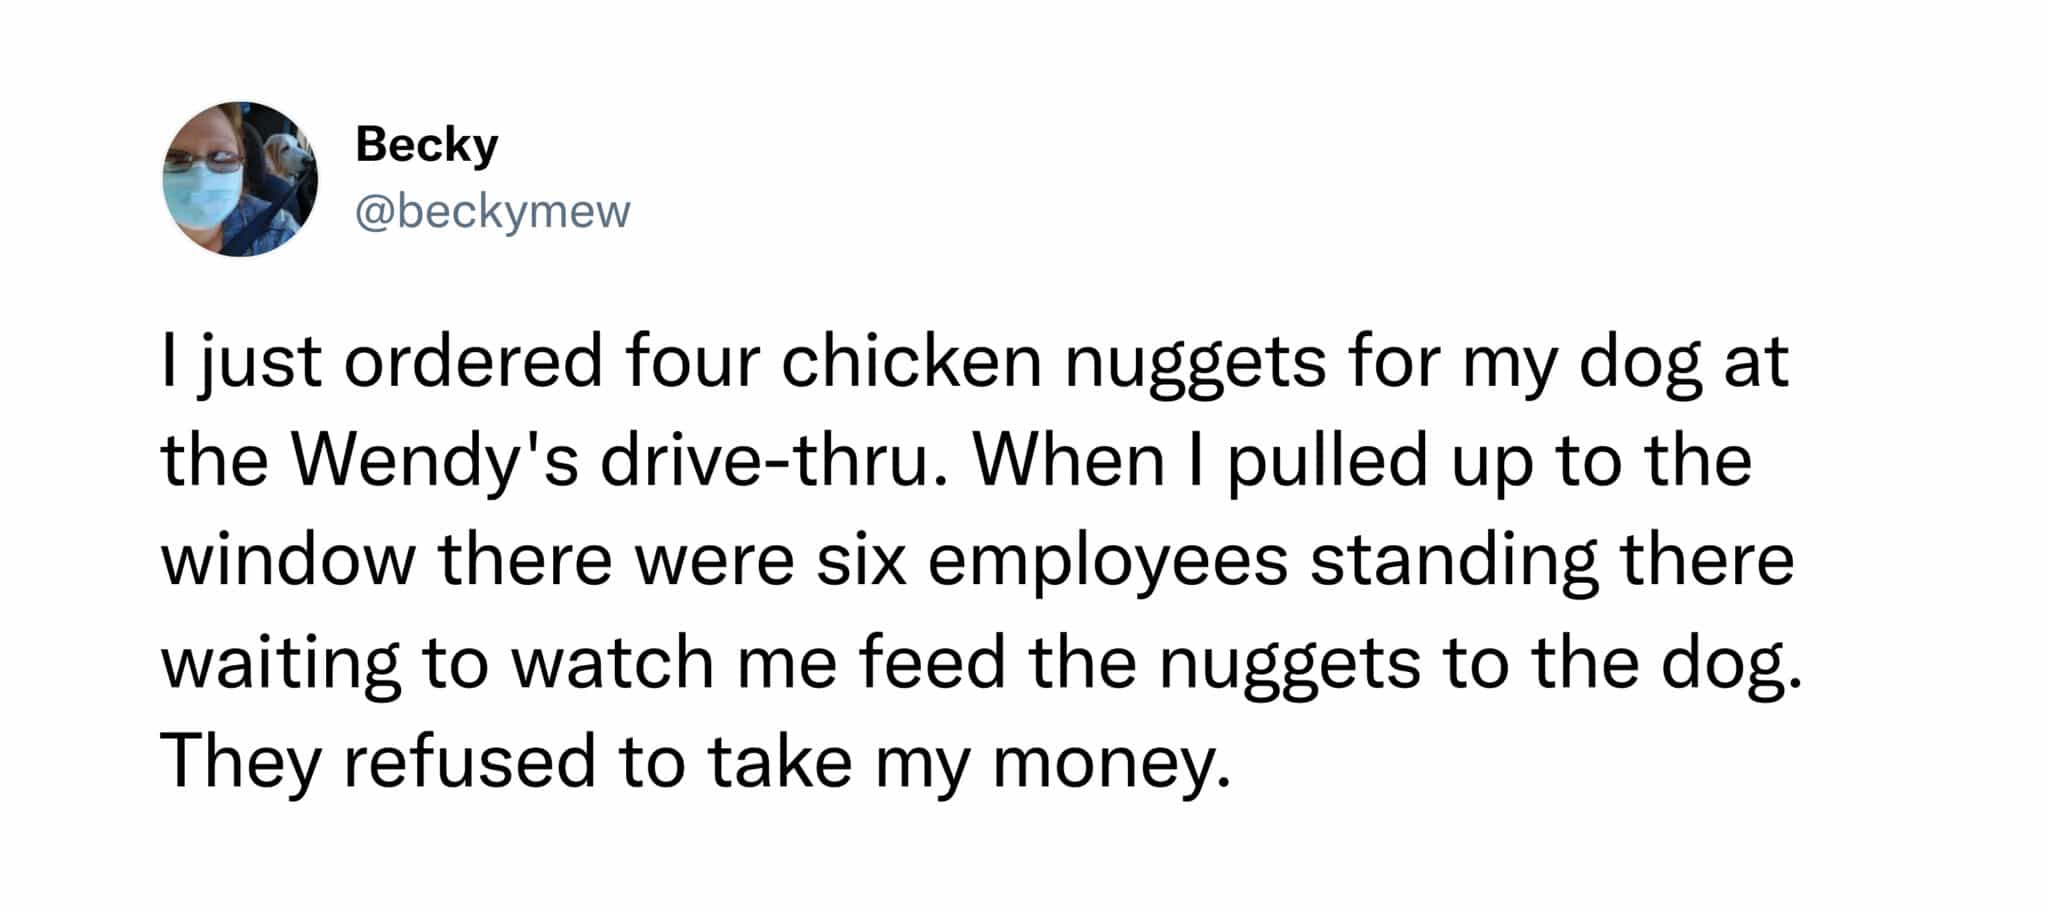Image resolution: width=2048 pixels, height=907 pixels.
Task: Click the word "waiting" in the fourth line
Action: pos(281,663)
